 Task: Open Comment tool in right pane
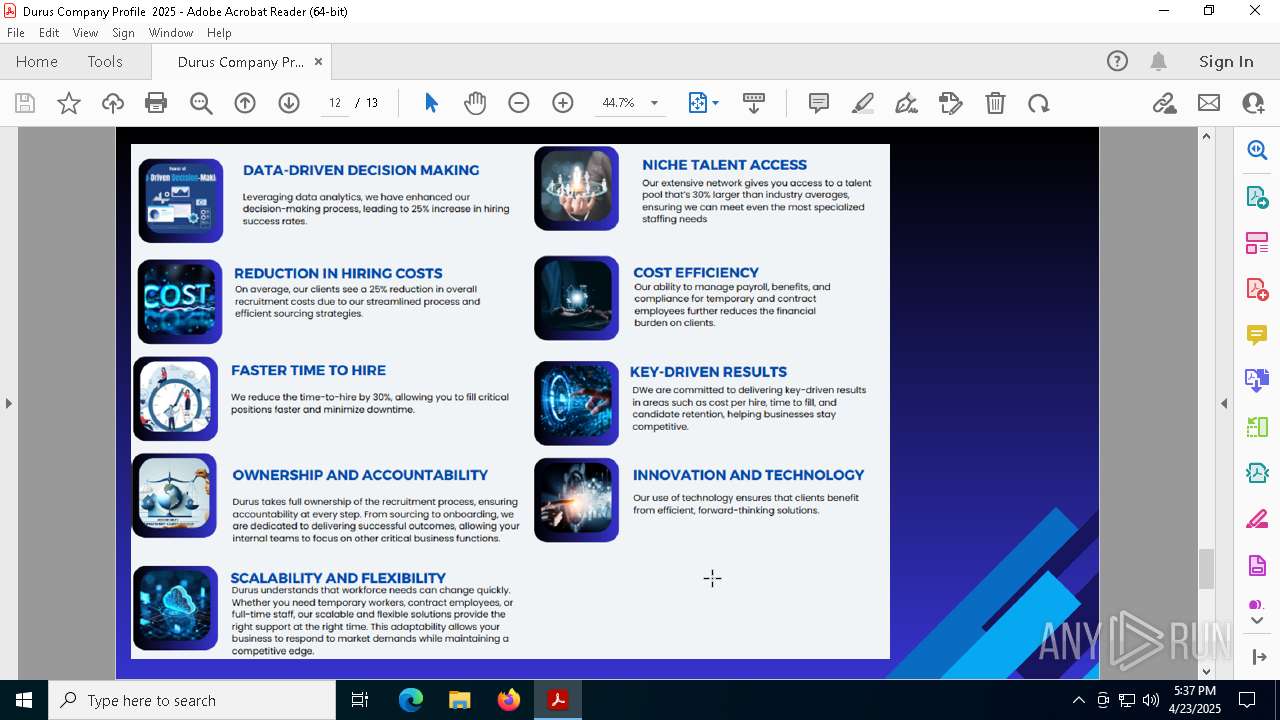pyautogui.click(x=1257, y=335)
